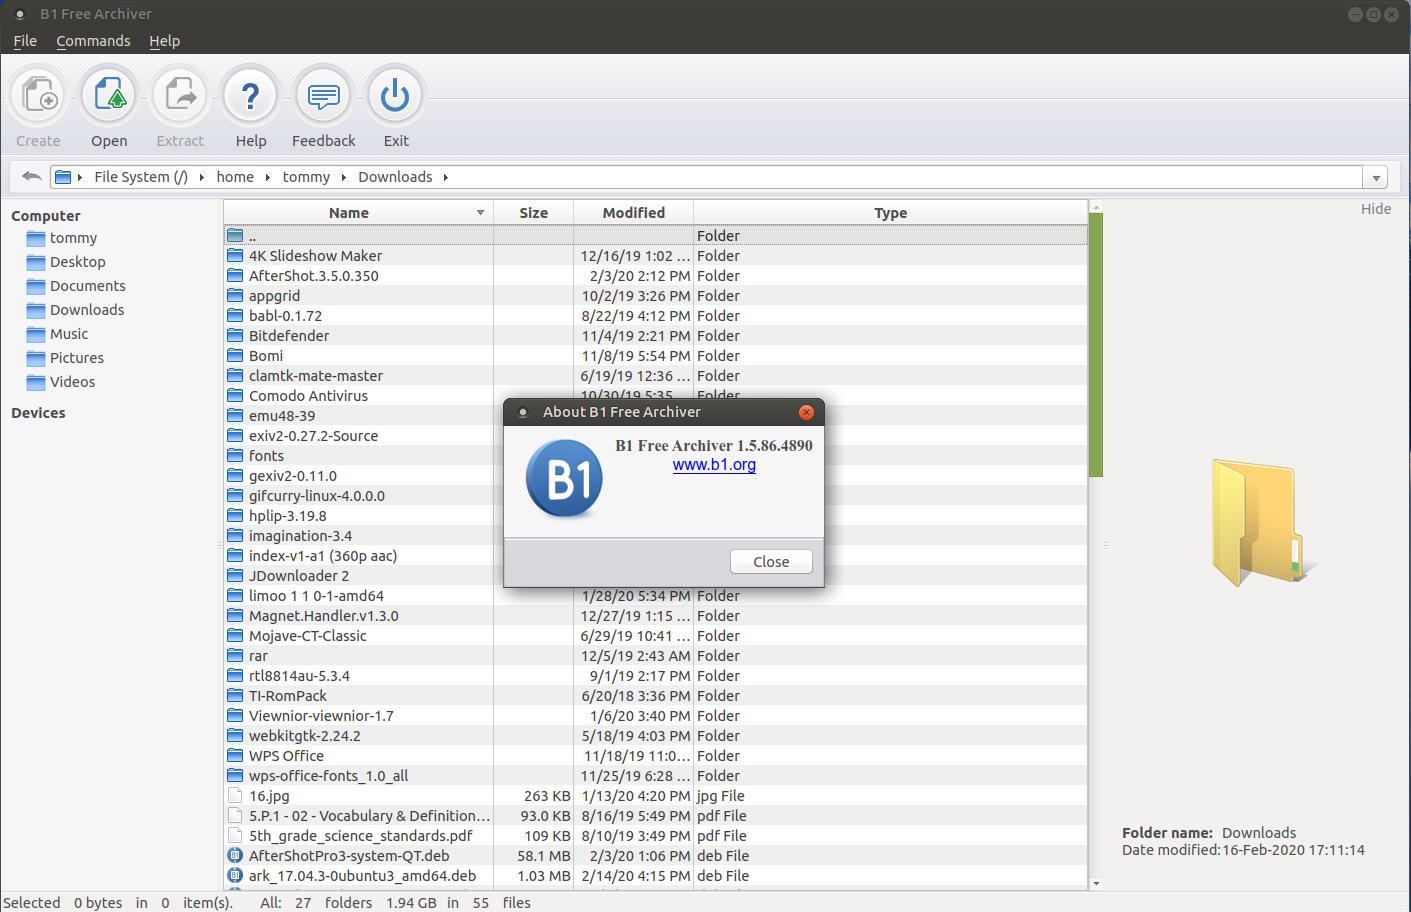This screenshot has height=912, width=1411.
Task: Select the Pictures folder icon in sidebar
Action: coord(36,358)
